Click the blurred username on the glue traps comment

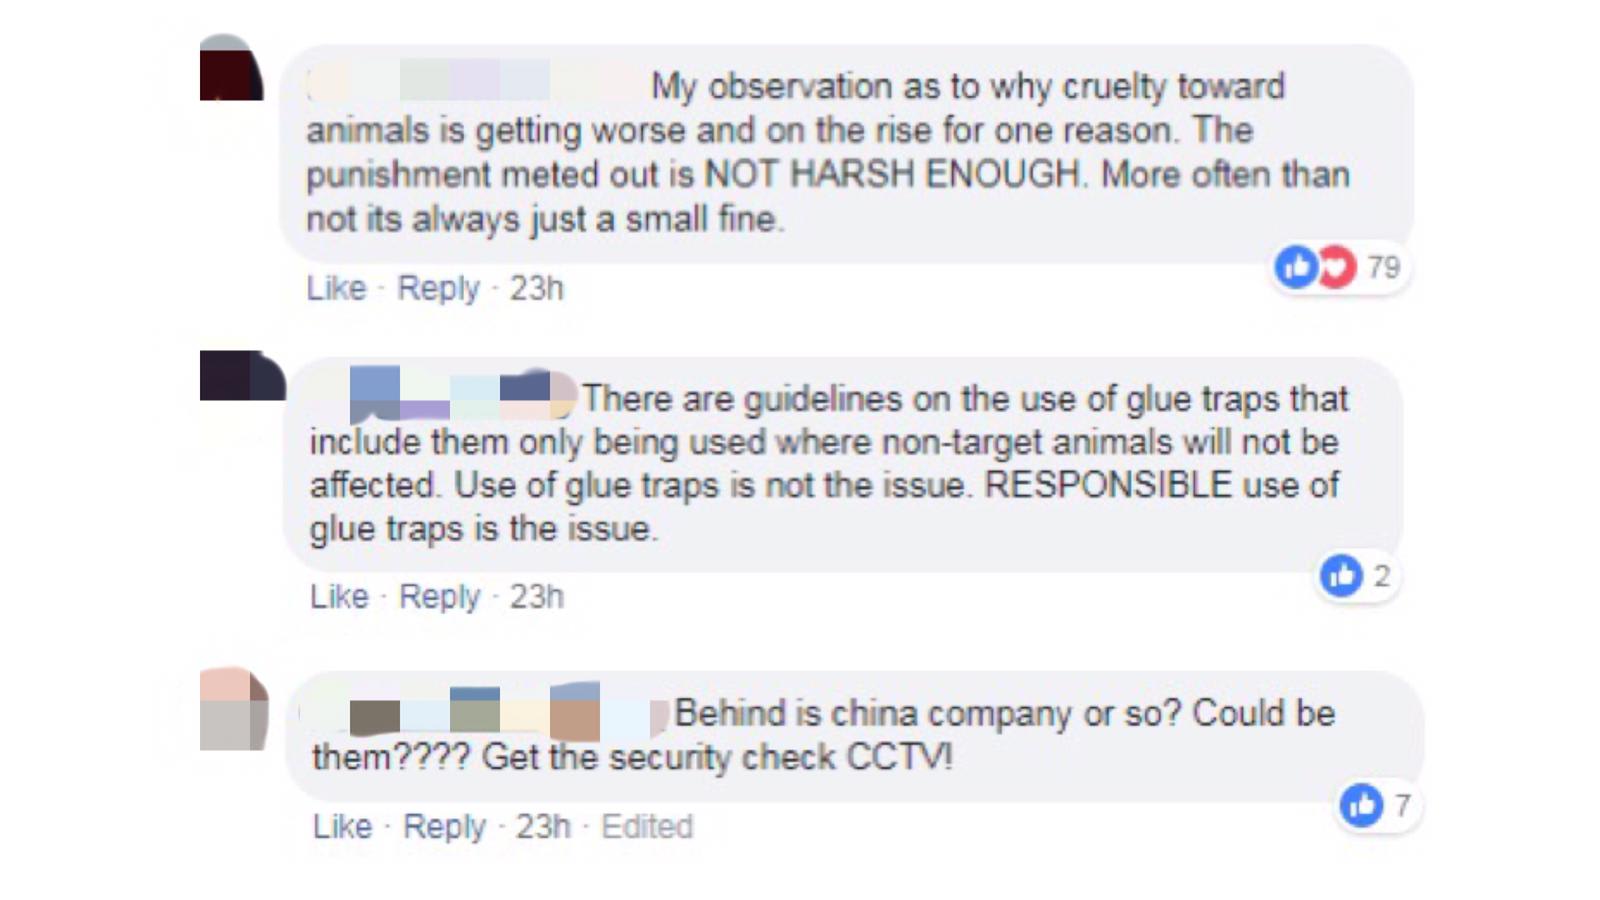pyautogui.click(x=455, y=395)
